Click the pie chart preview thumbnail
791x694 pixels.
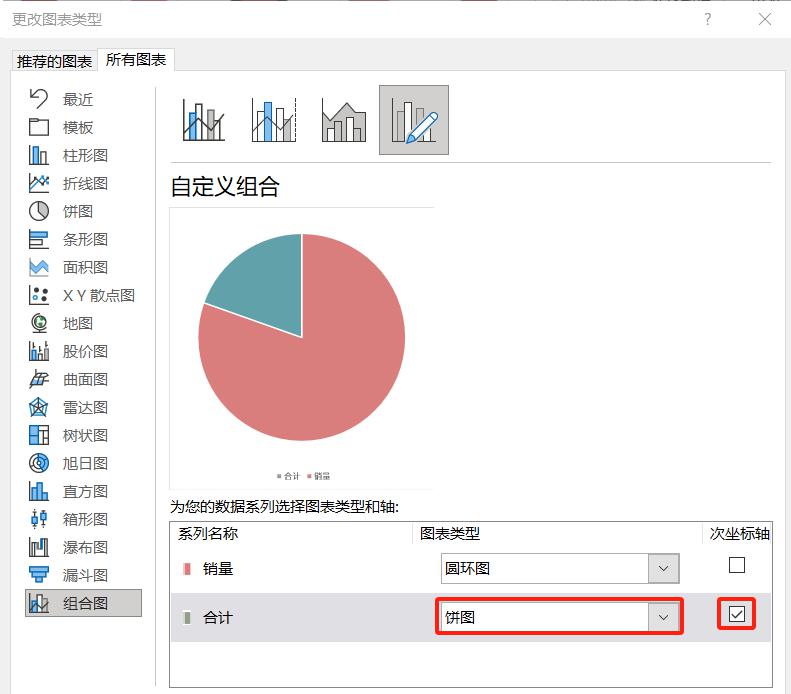point(302,348)
